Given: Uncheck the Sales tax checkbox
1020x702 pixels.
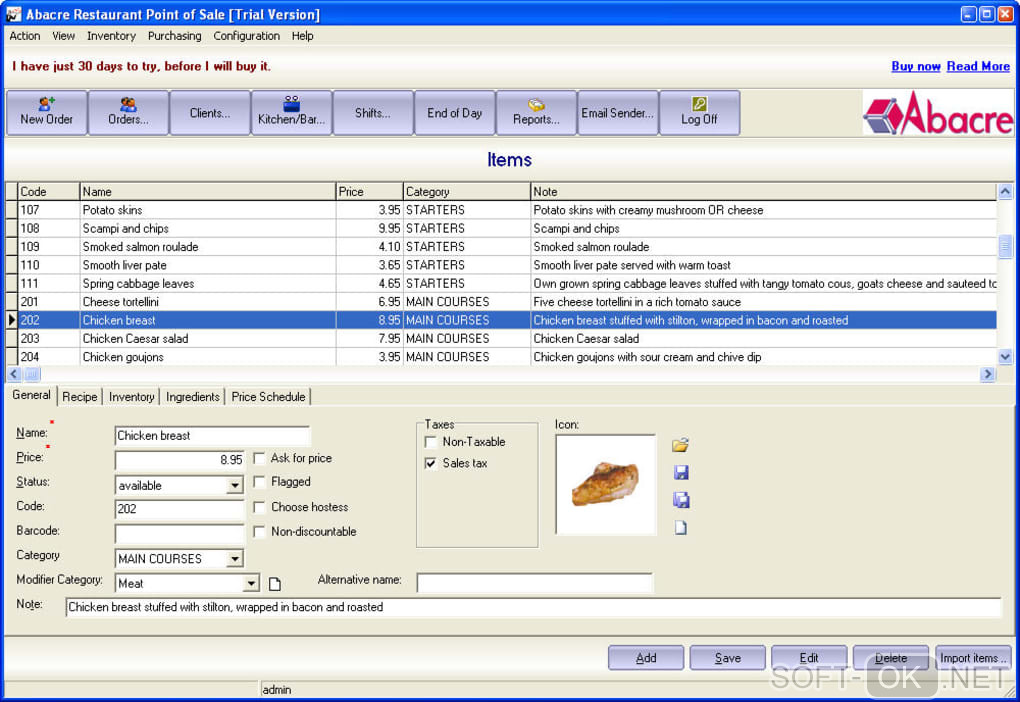Looking at the screenshot, I should (430, 463).
